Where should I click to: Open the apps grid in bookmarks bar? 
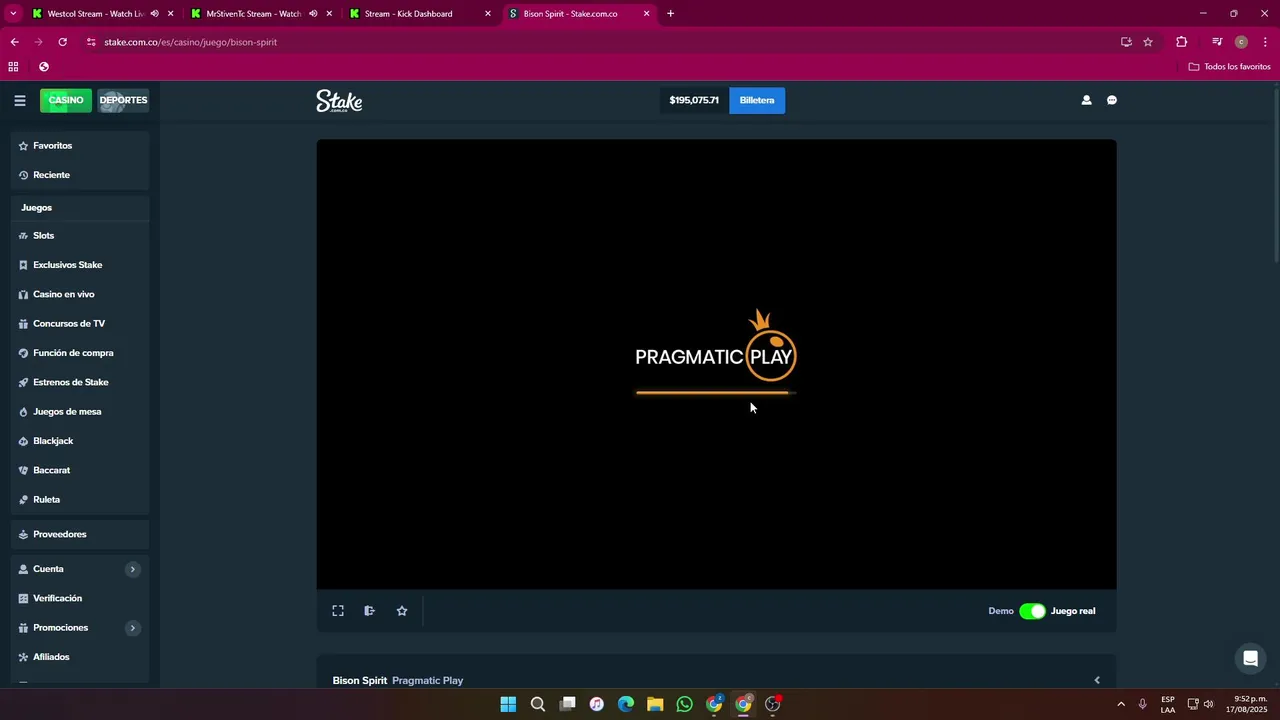tap(13, 67)
